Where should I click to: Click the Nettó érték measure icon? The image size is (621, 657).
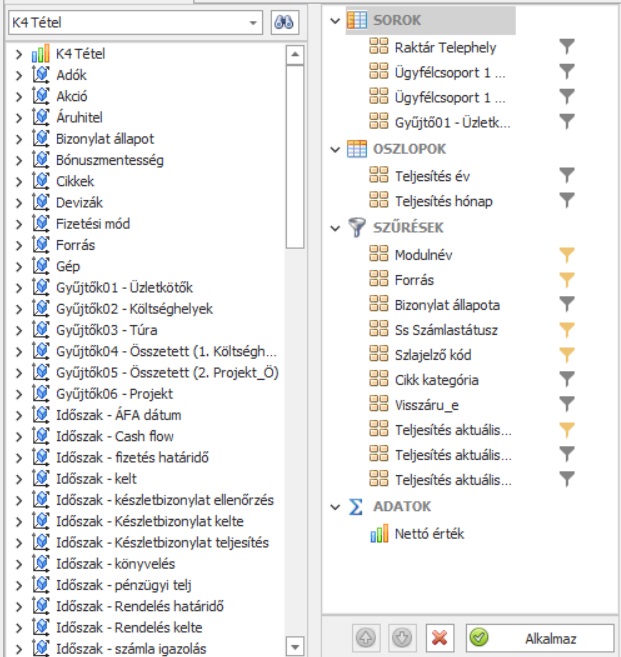379,534
